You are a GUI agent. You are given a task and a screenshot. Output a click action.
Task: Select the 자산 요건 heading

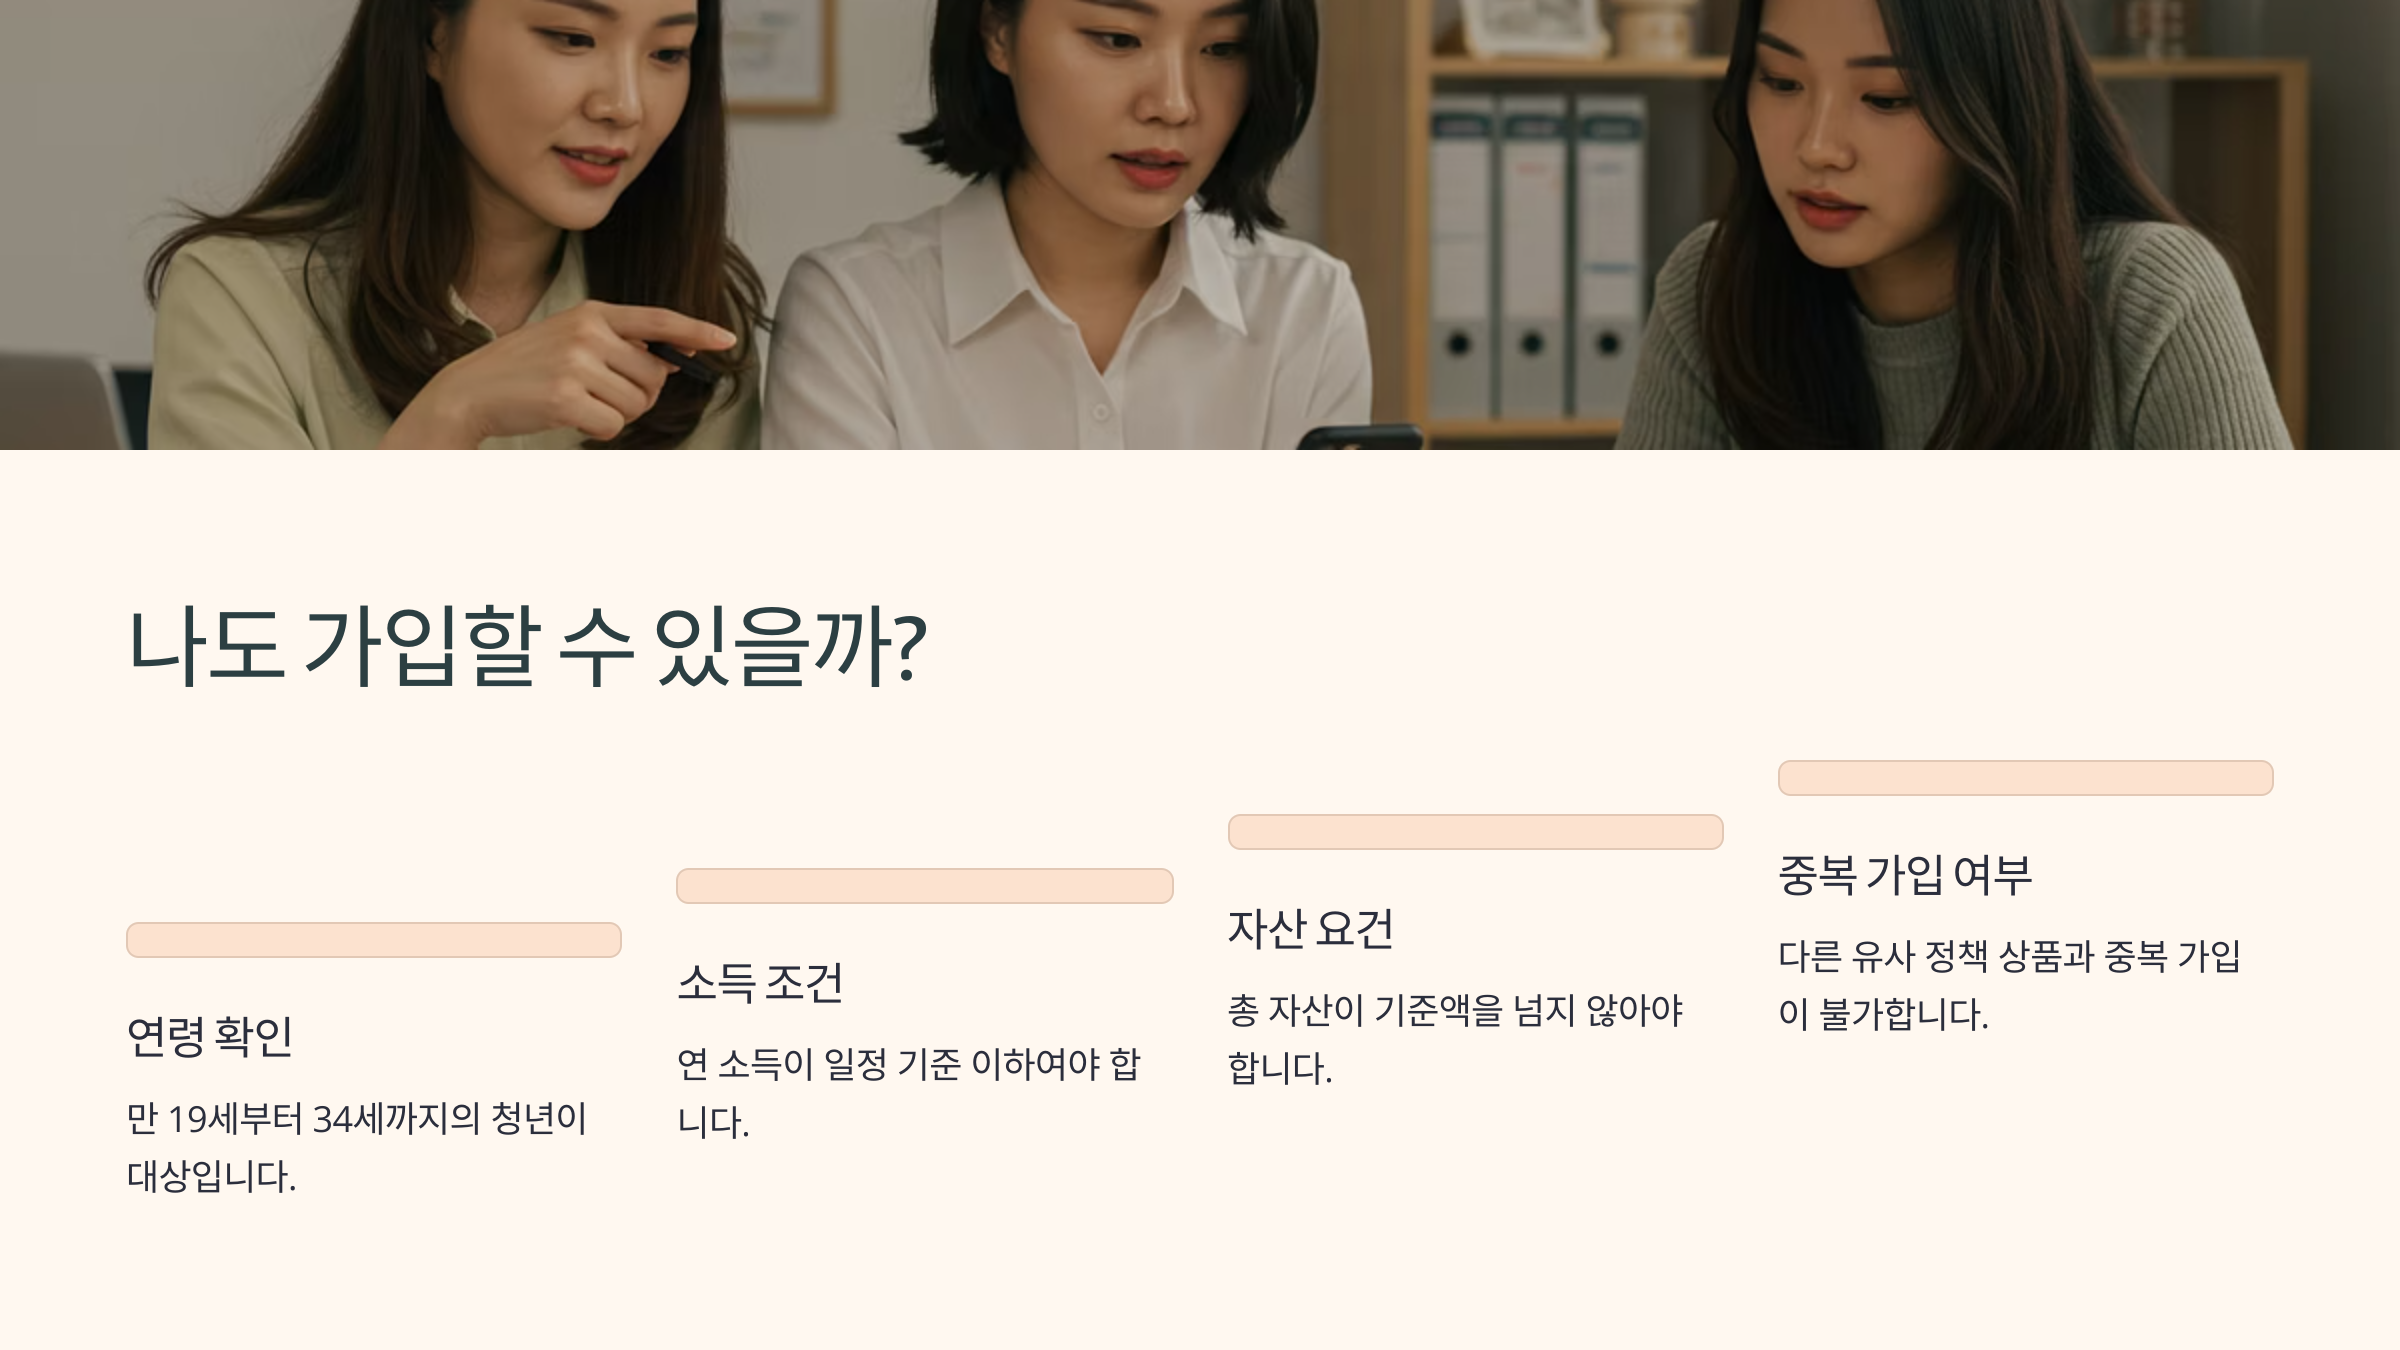point(1310,928)
